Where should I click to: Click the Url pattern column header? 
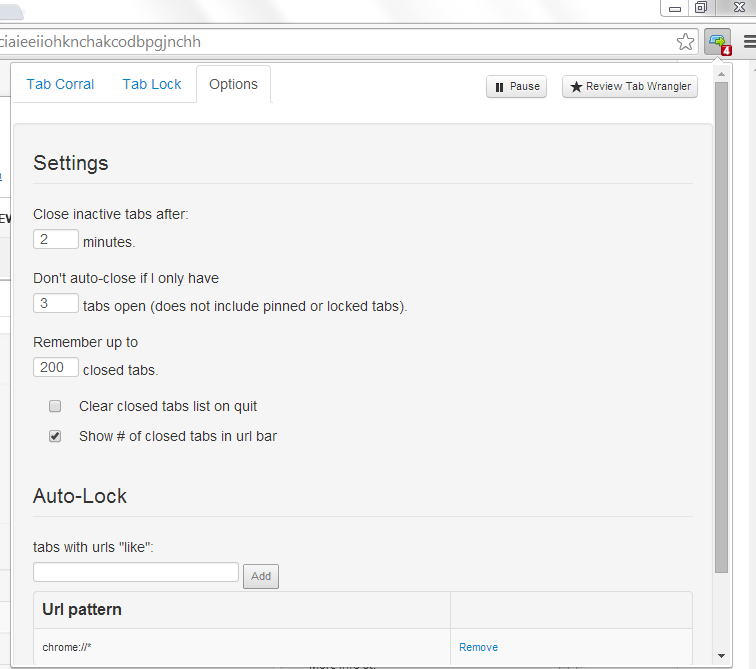pos(82,610)
